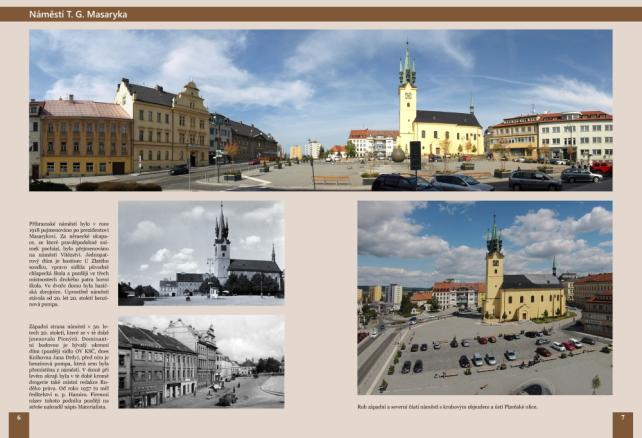Select the black-and-white church photo
This screenshot has width=642, height=438.
(x=200, y=253)
